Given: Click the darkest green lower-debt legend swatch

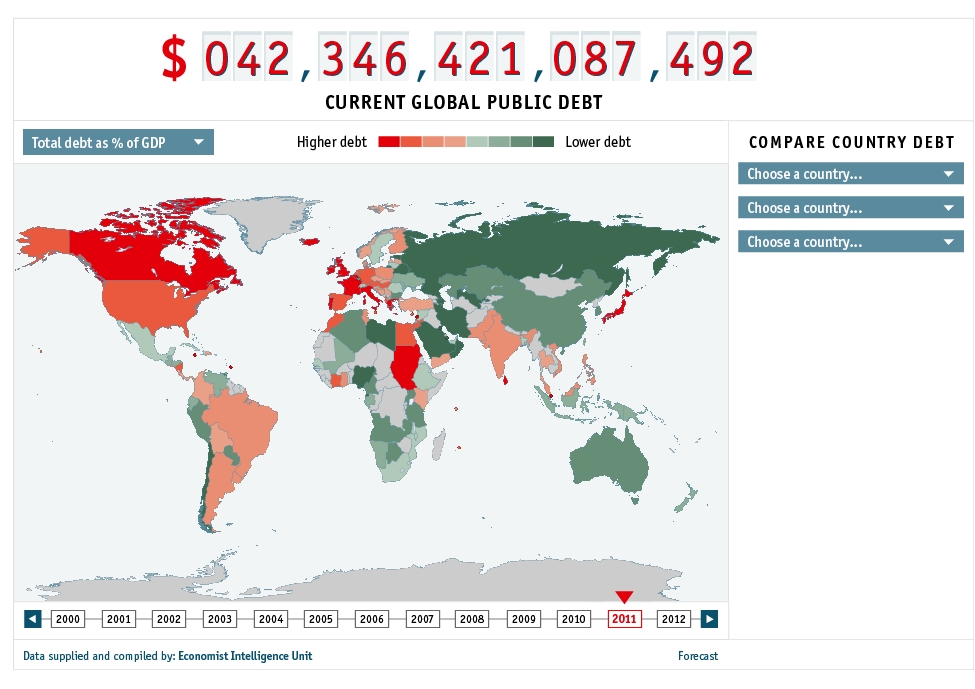Looking at the screenshot, I should point(543,142).
